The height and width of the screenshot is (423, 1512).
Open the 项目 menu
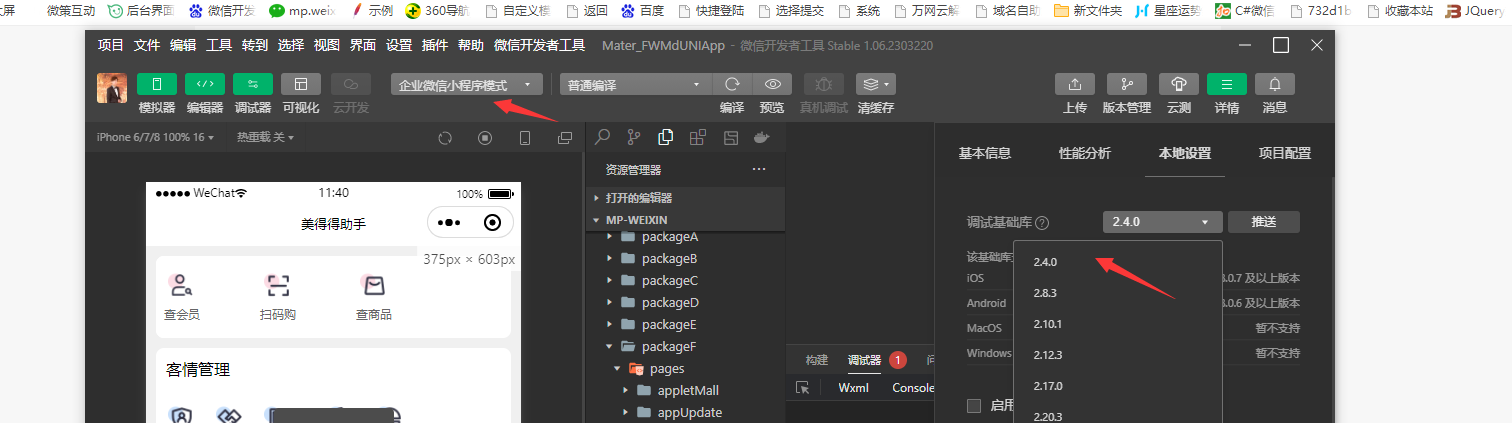point(111,45)
